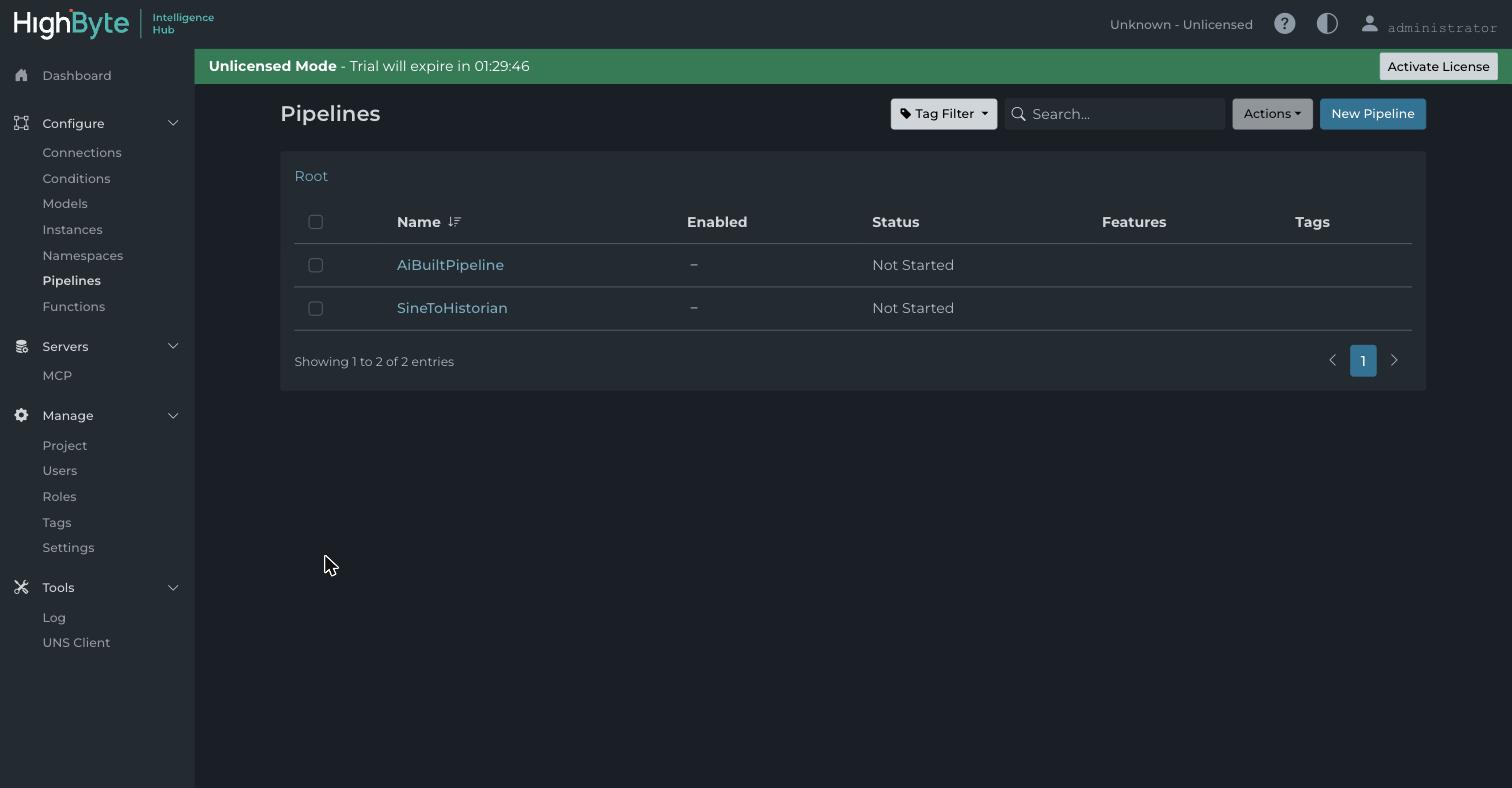The image size is (1512, 788).
Task: Open Settings under Manage
Action: click(68, 547)
